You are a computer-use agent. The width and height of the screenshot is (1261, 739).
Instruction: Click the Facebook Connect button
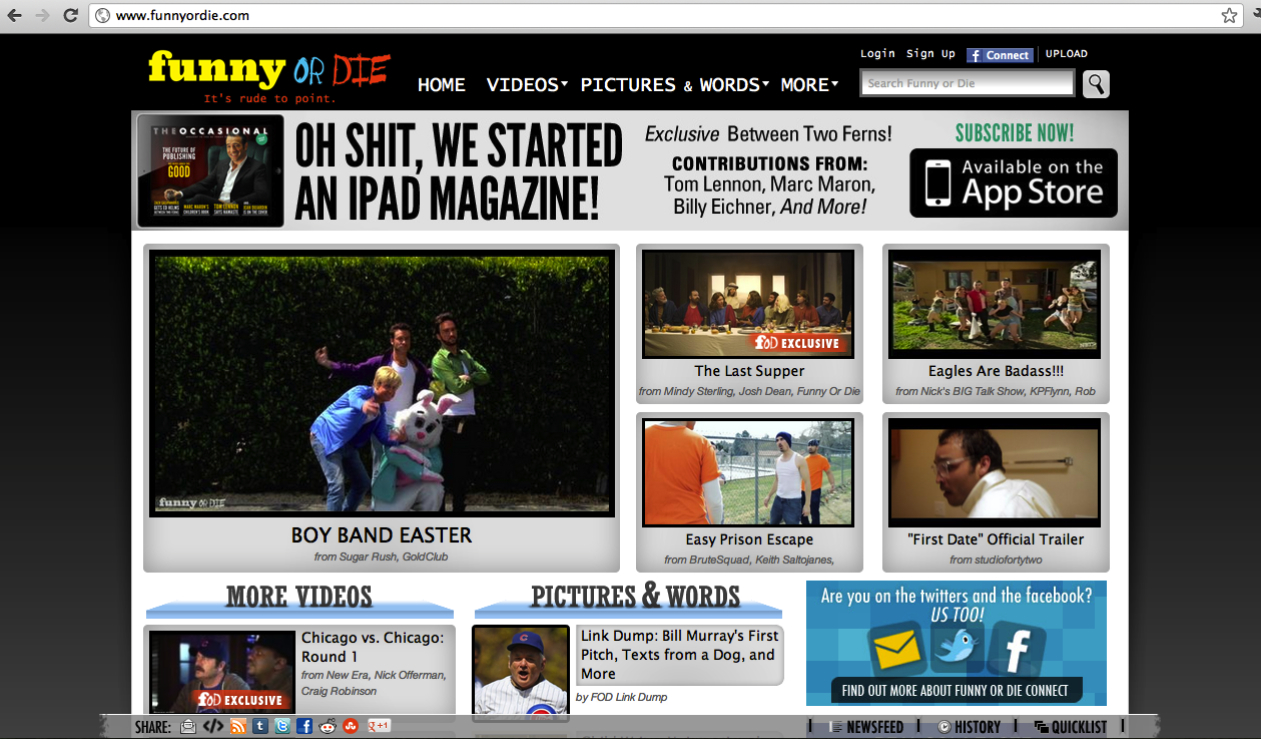point(999,55)
